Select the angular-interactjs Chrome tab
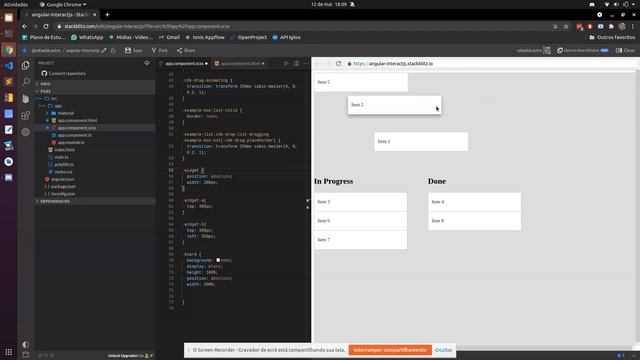This screenshot has height=360, width=640. (60, 15)
